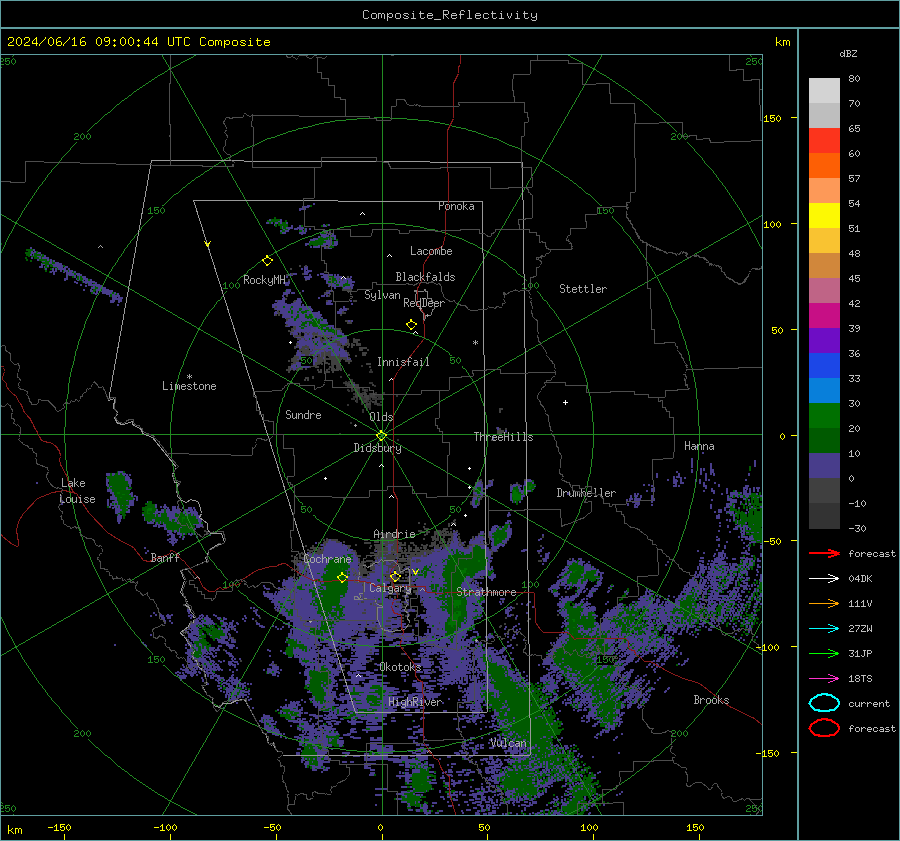Image resolution: width=900 pixels, height=841 pixels.
Task: Select the RedDeer label on map
Action: (424, 303)
